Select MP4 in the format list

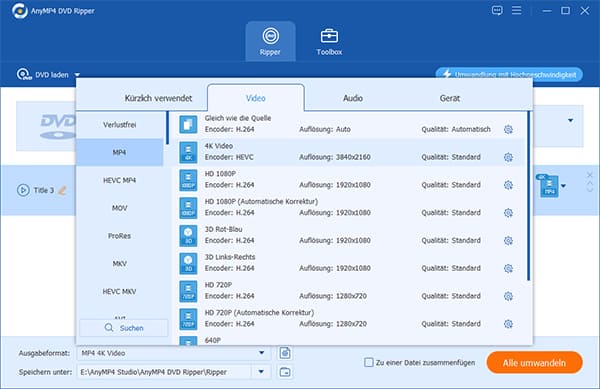click(x=119, y=152)
